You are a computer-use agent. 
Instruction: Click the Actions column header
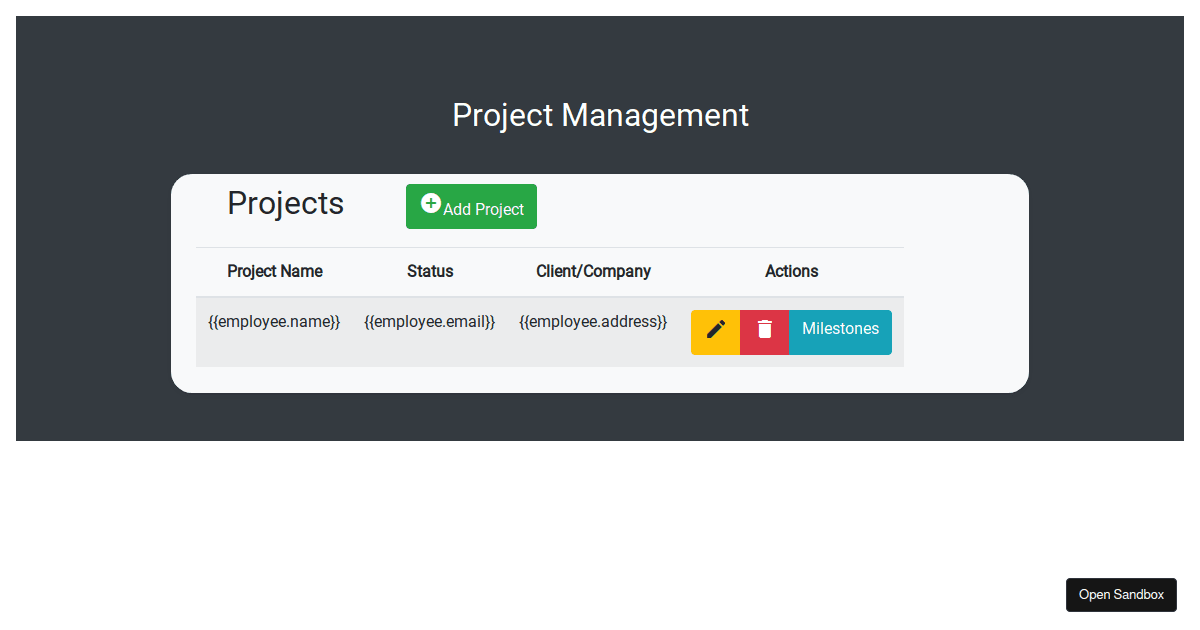point(791,271)
